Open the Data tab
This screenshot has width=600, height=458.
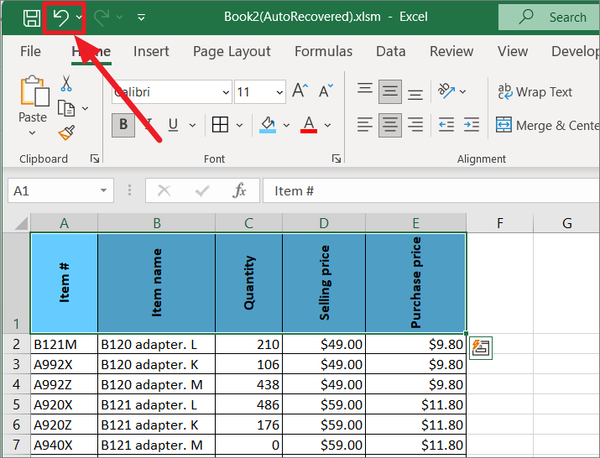pyautogui.click(x=391, y=51)
